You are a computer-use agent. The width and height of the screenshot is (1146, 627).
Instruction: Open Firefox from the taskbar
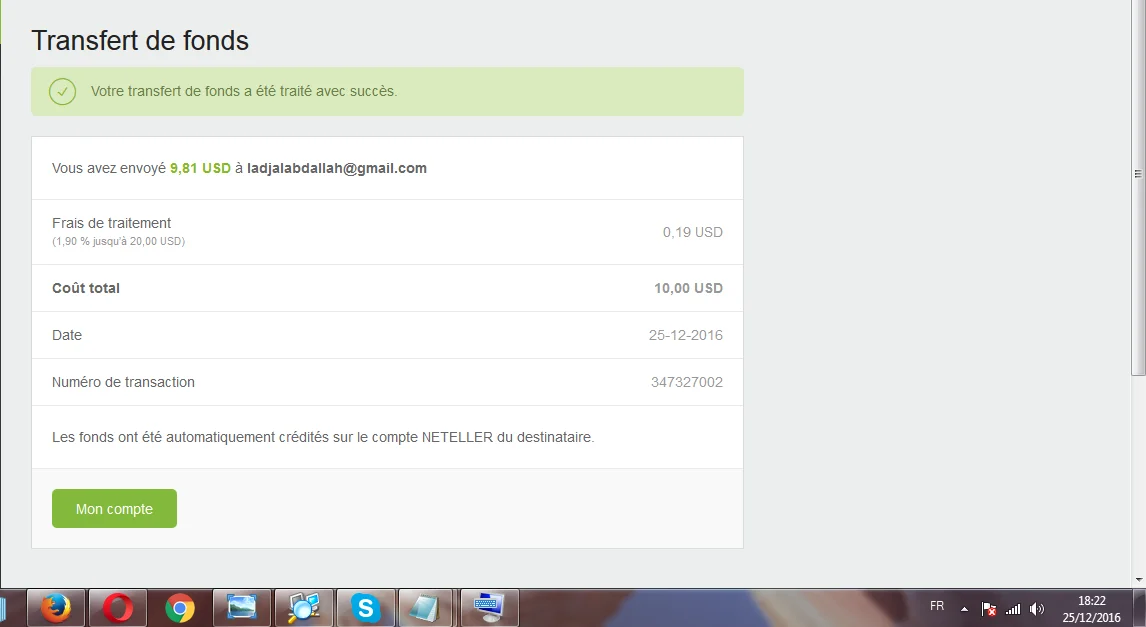tap(56, 607)
